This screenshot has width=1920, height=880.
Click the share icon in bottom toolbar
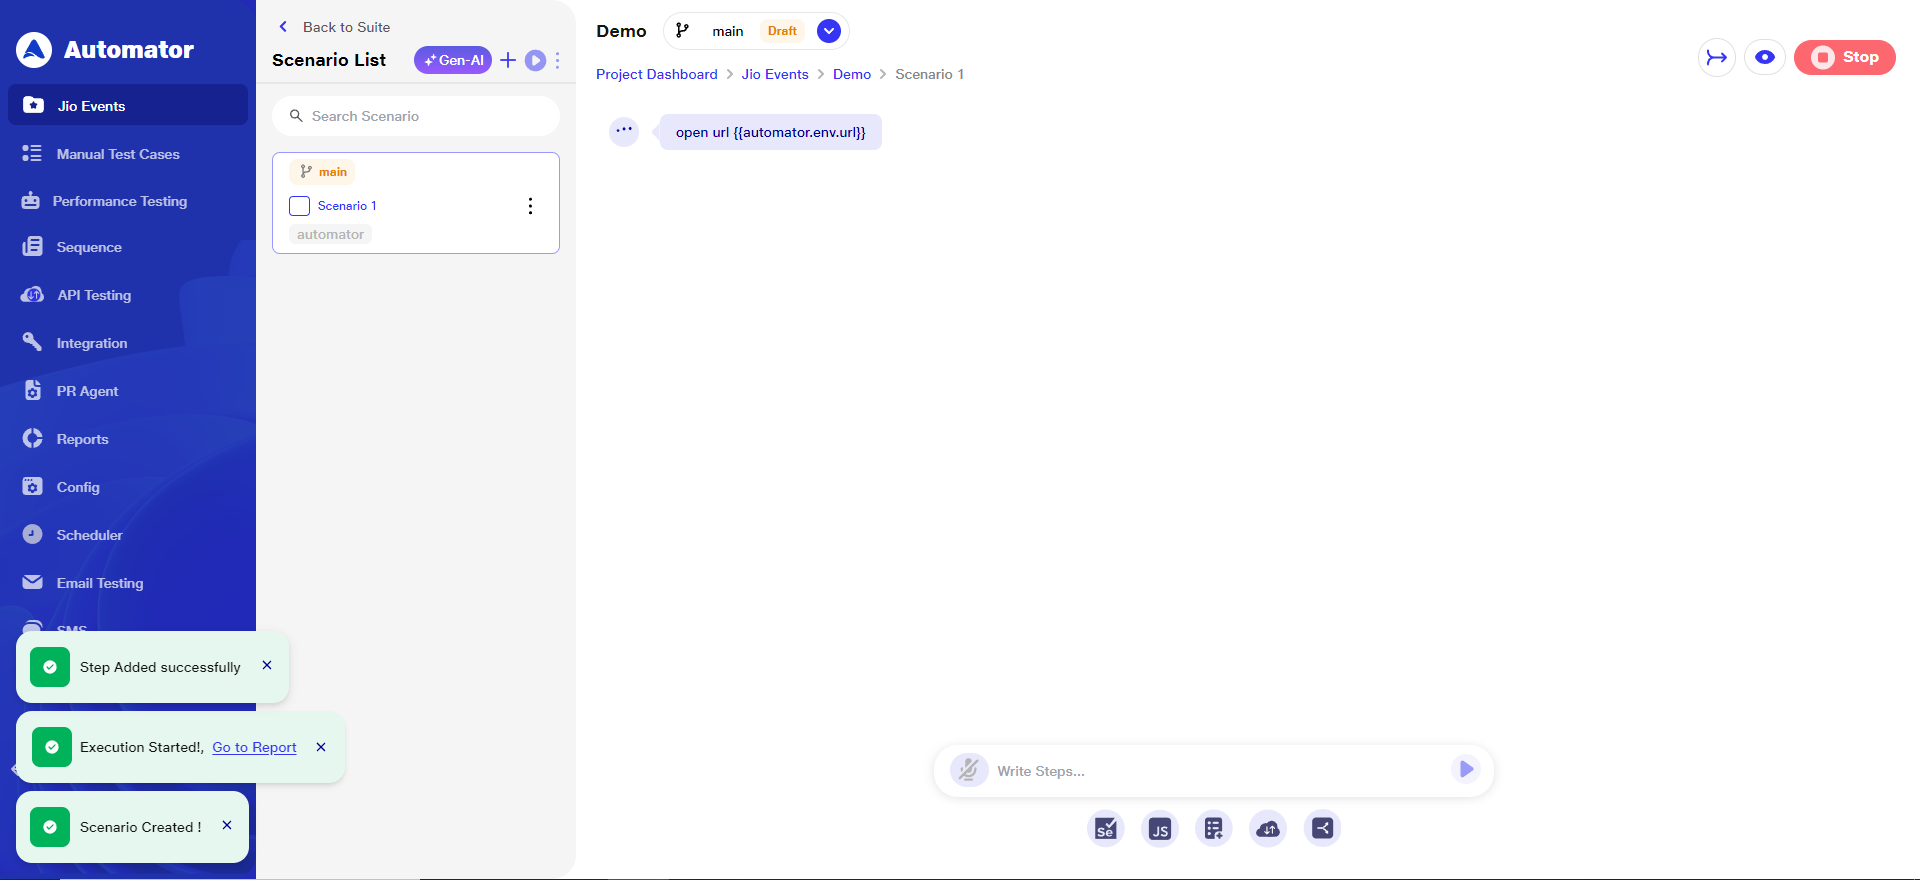coord(1322,828)
